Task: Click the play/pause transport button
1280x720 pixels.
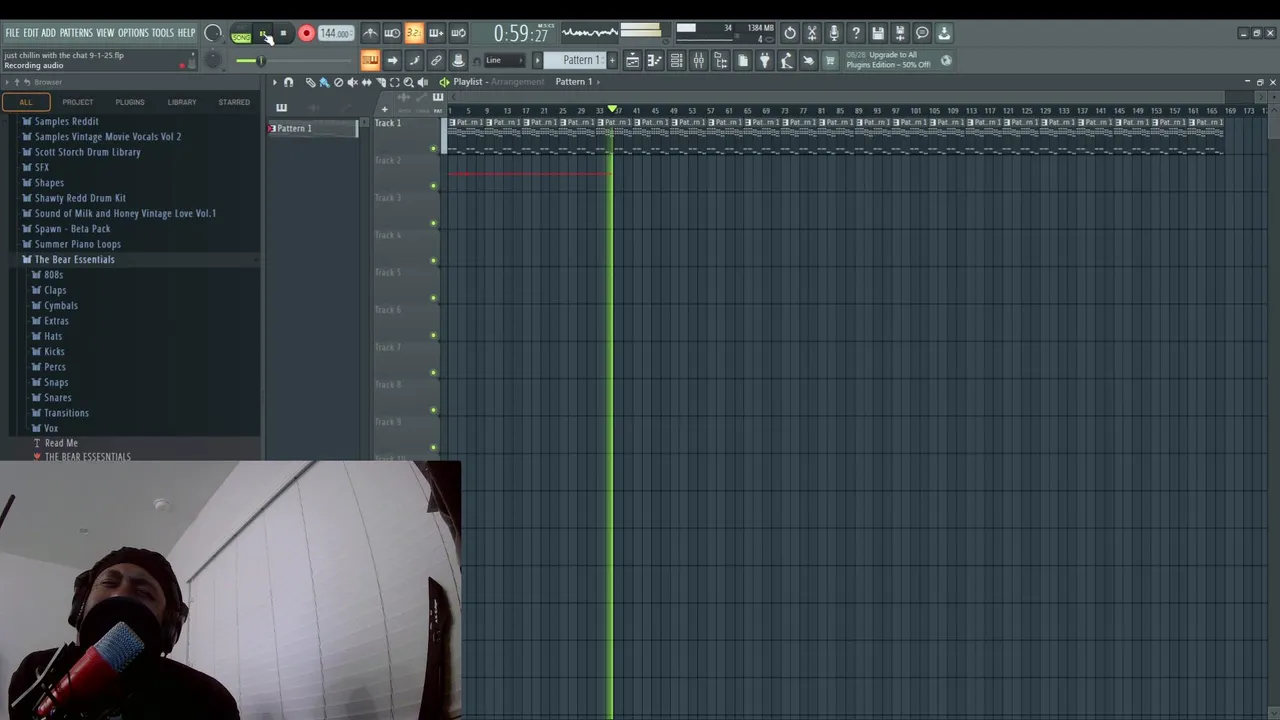Action: tap(264, 33)
